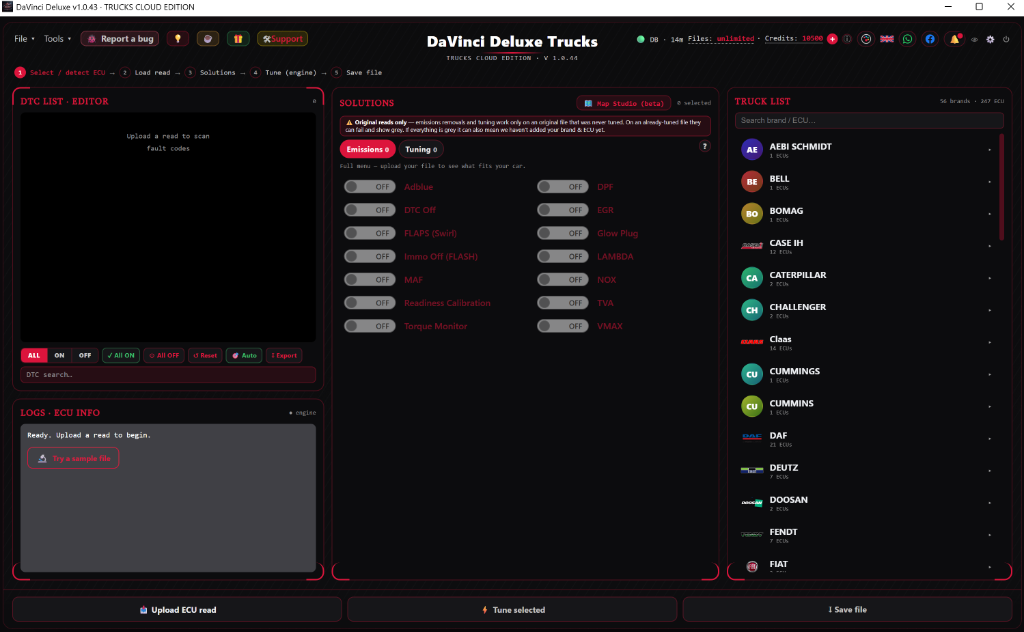Filter DTC list by ON
The image size is (1024, 632).
tap(59, 356)
